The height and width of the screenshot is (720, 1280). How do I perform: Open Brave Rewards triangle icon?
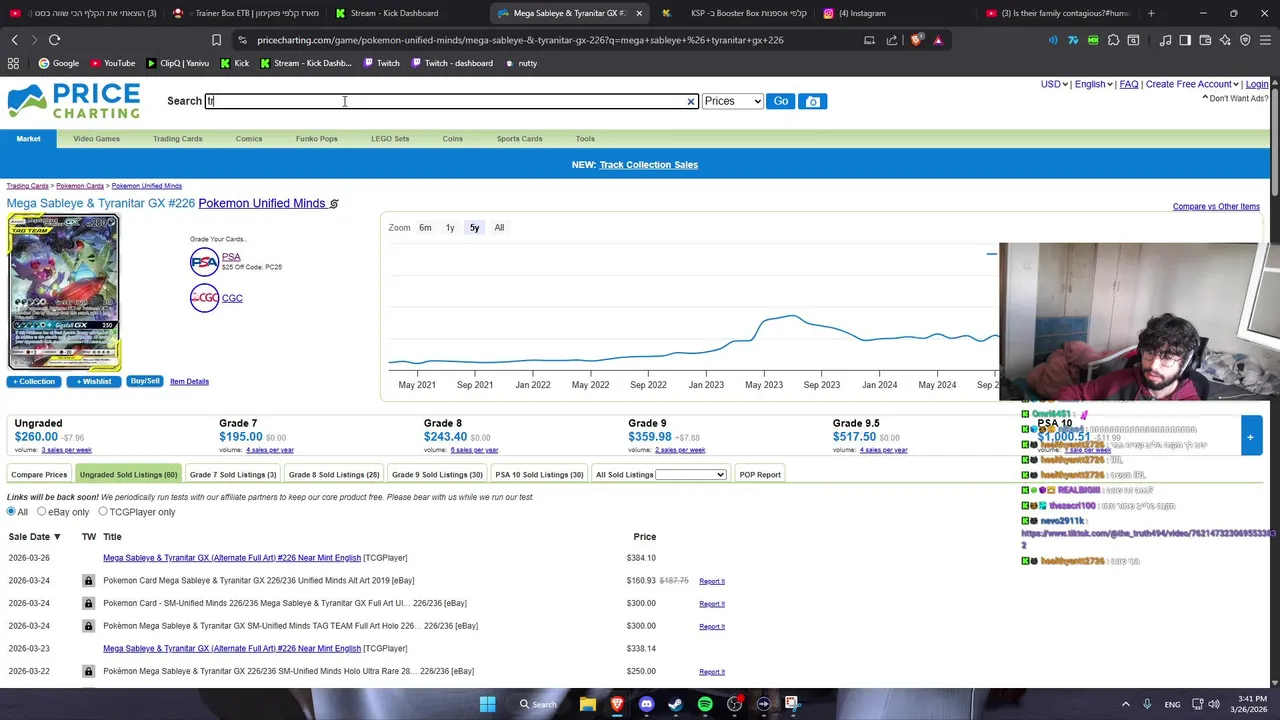pos(938,40)
